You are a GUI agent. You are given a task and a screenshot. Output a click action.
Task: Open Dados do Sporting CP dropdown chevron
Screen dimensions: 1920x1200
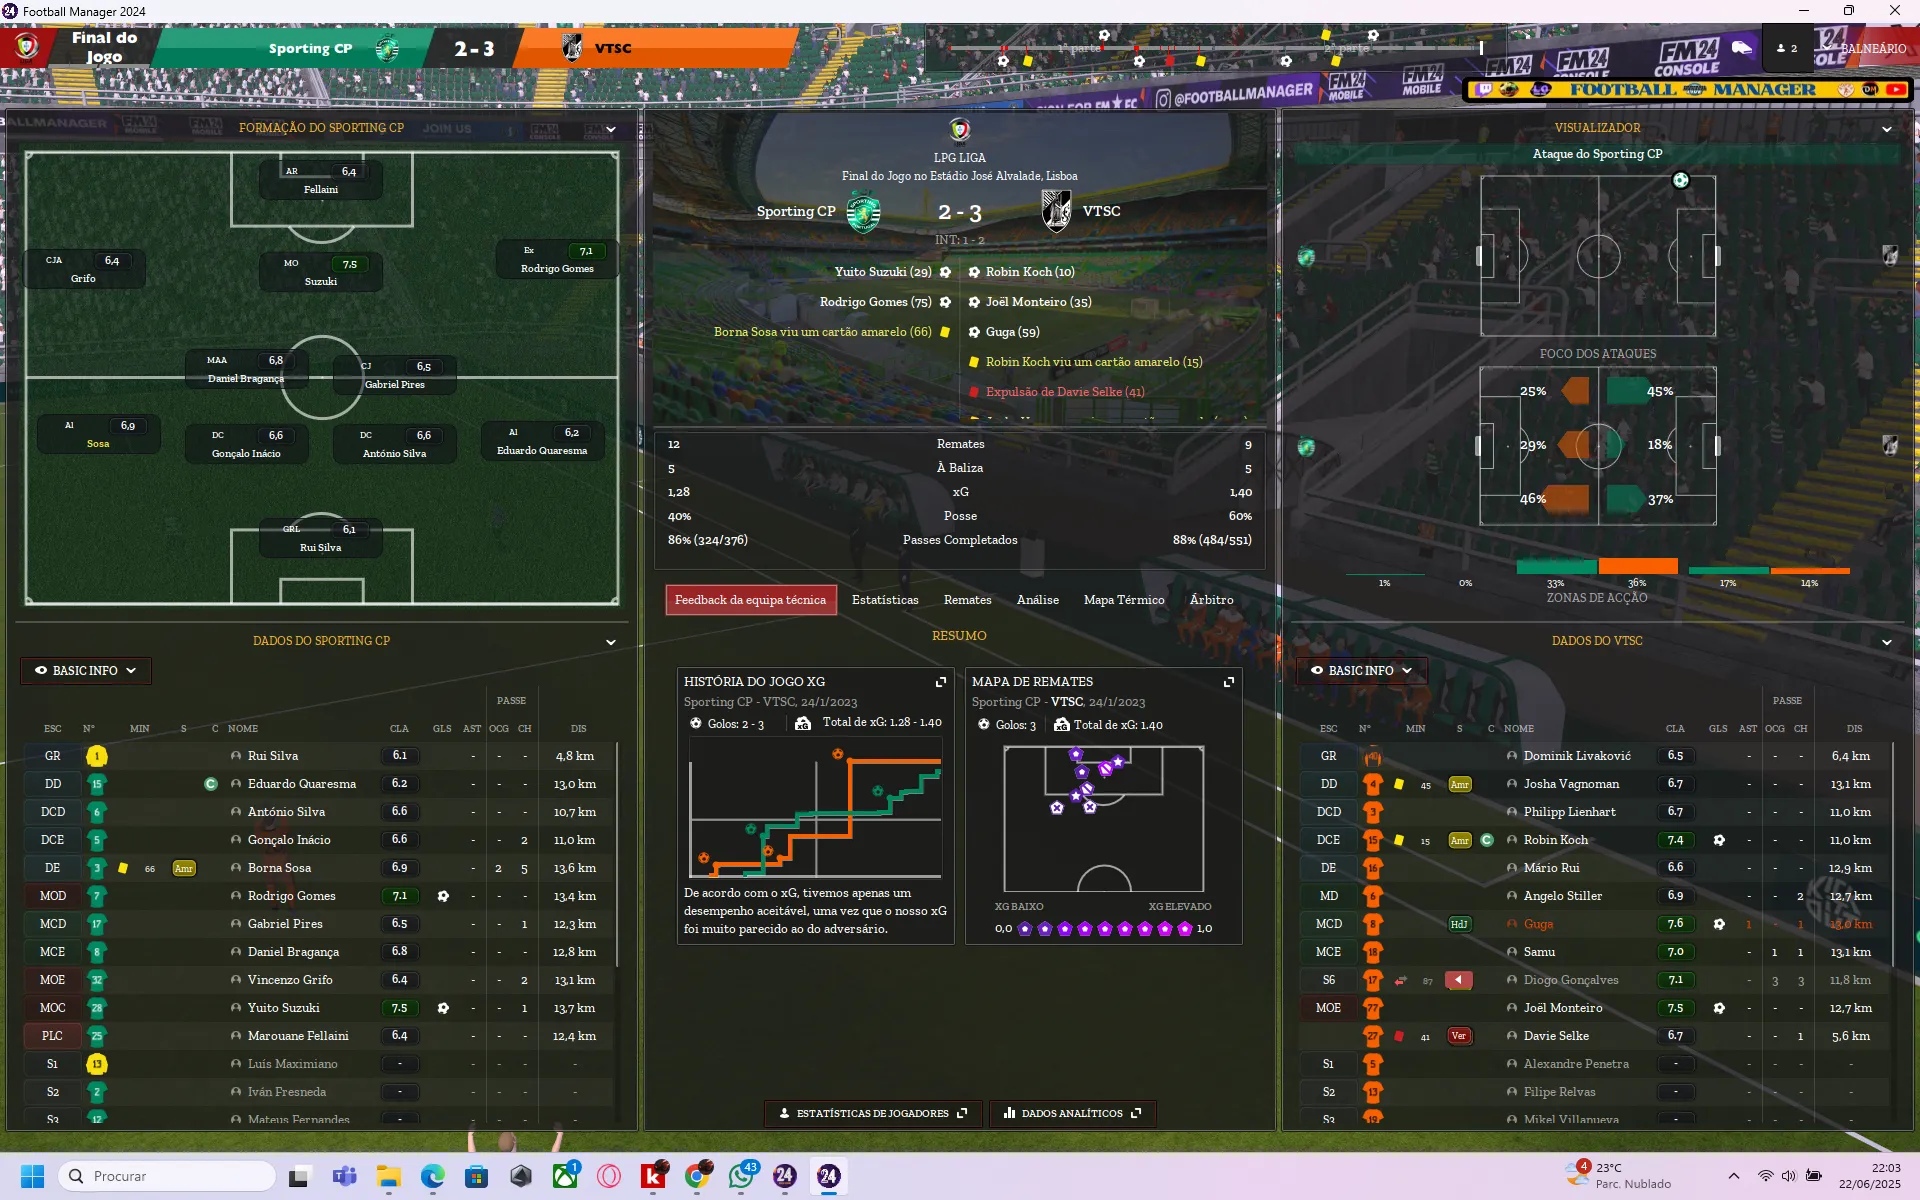611,642
